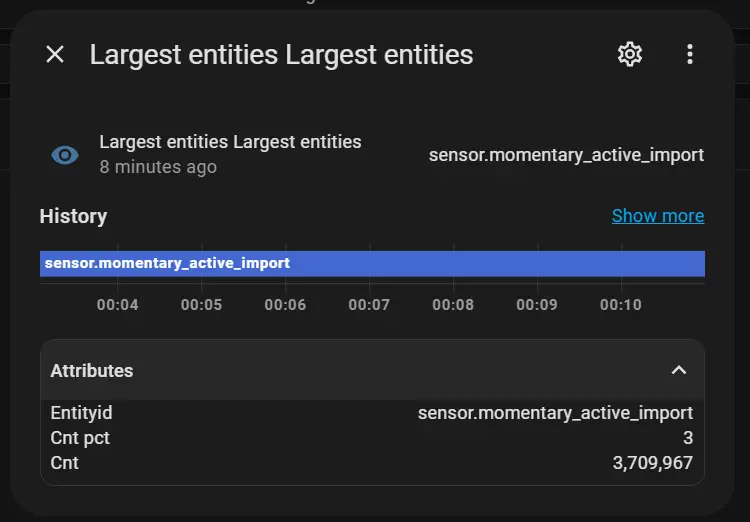Image resolution: width=750 pixels, height=522 pixels.
Task: Click the dialog title text
Action: click(x=281, y=55)
